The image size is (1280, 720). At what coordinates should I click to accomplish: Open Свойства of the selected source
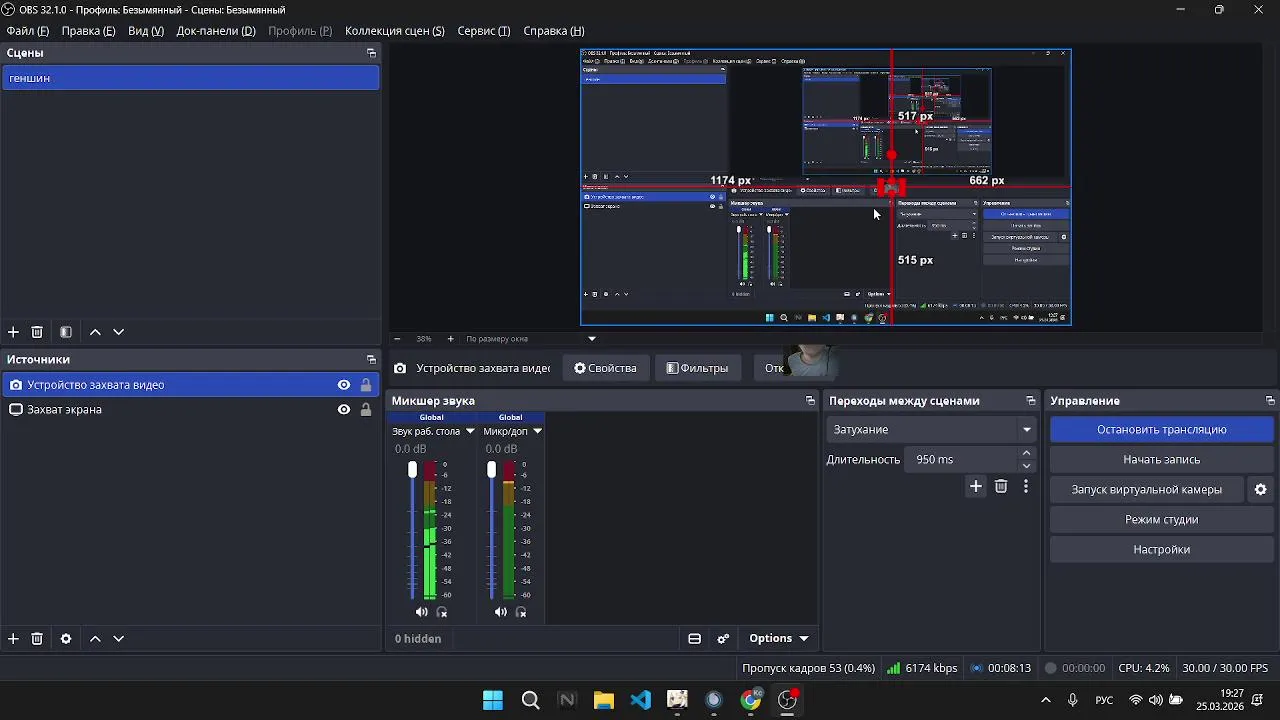tap(605, 368)
